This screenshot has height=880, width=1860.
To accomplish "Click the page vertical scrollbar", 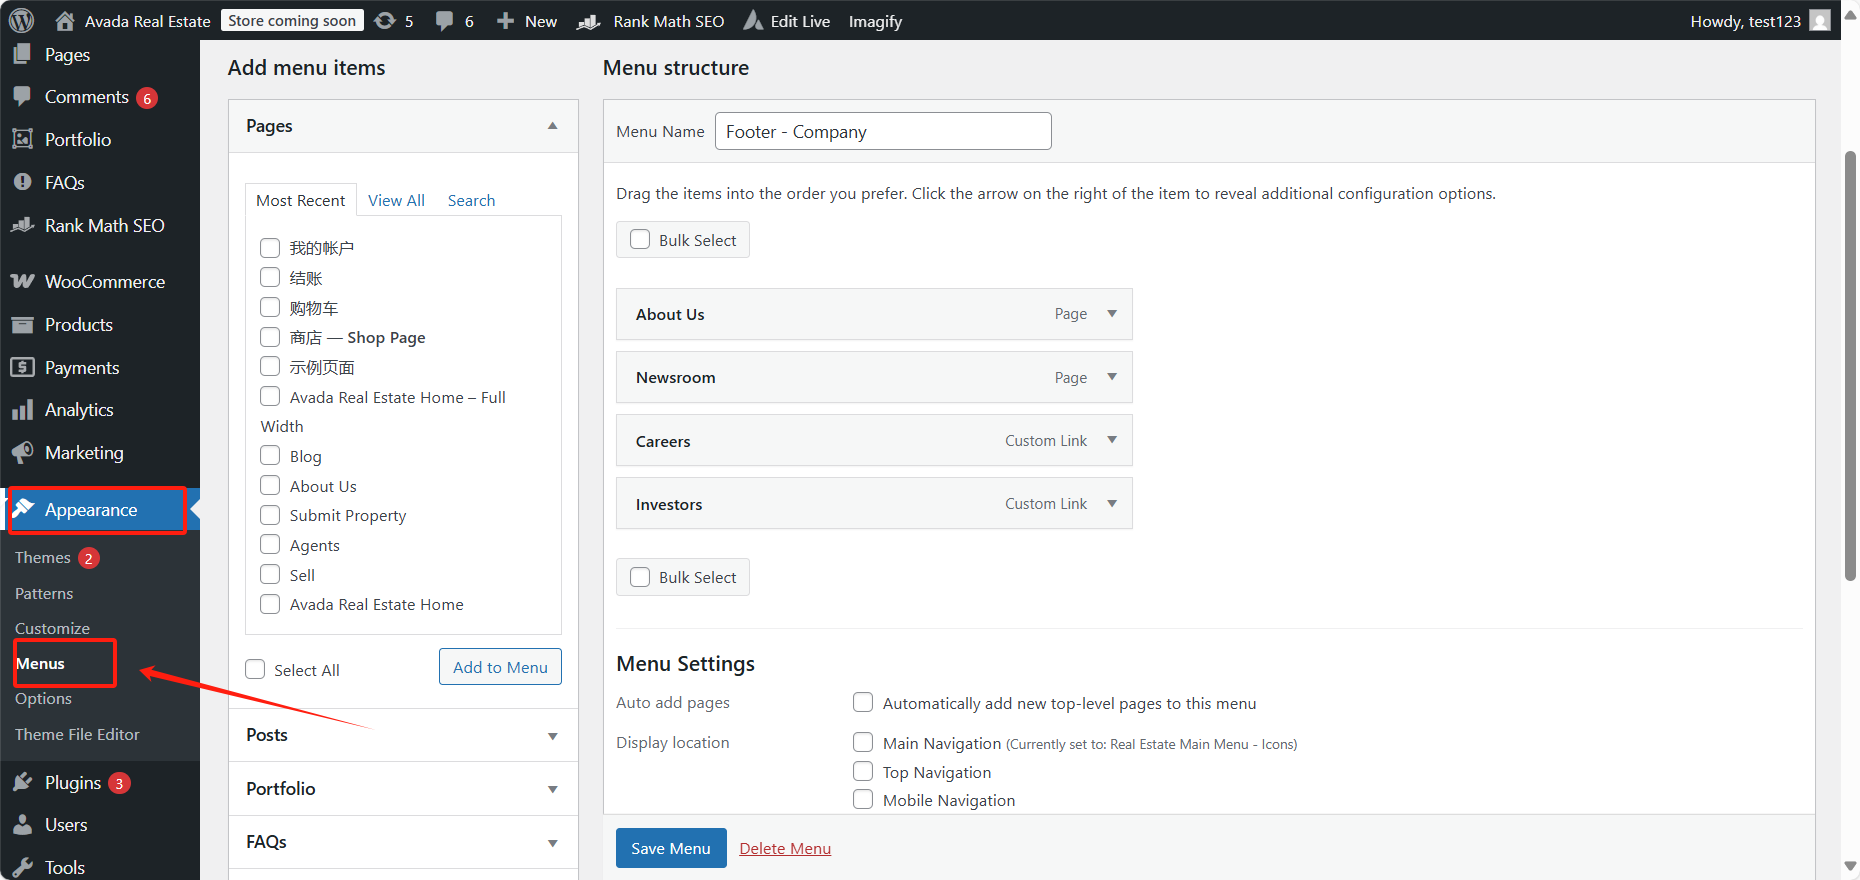I will point(1850,365).
